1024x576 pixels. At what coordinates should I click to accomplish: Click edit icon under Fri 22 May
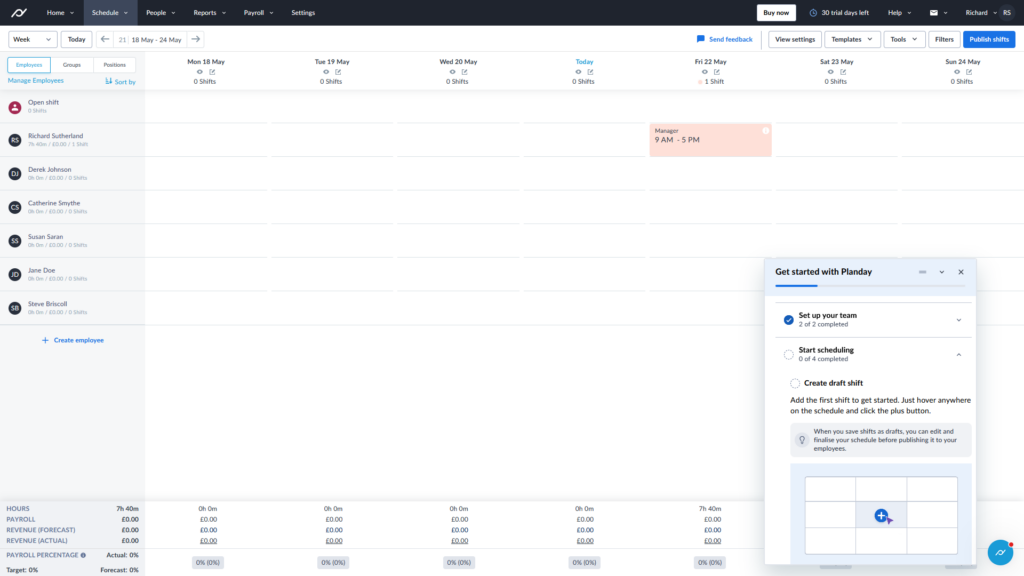(717, 72)
